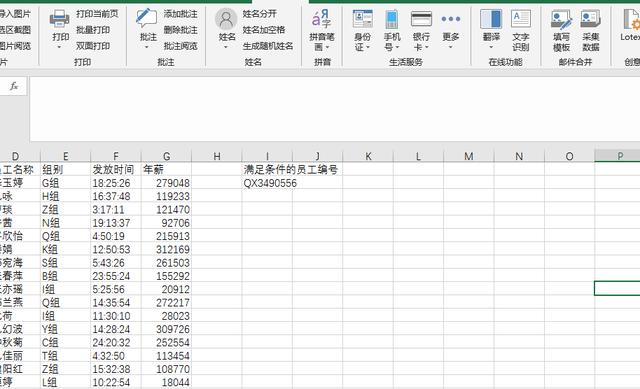This screenshot has height=389, width=640.
Task: Select column K header
Action: tap(368, 156)
